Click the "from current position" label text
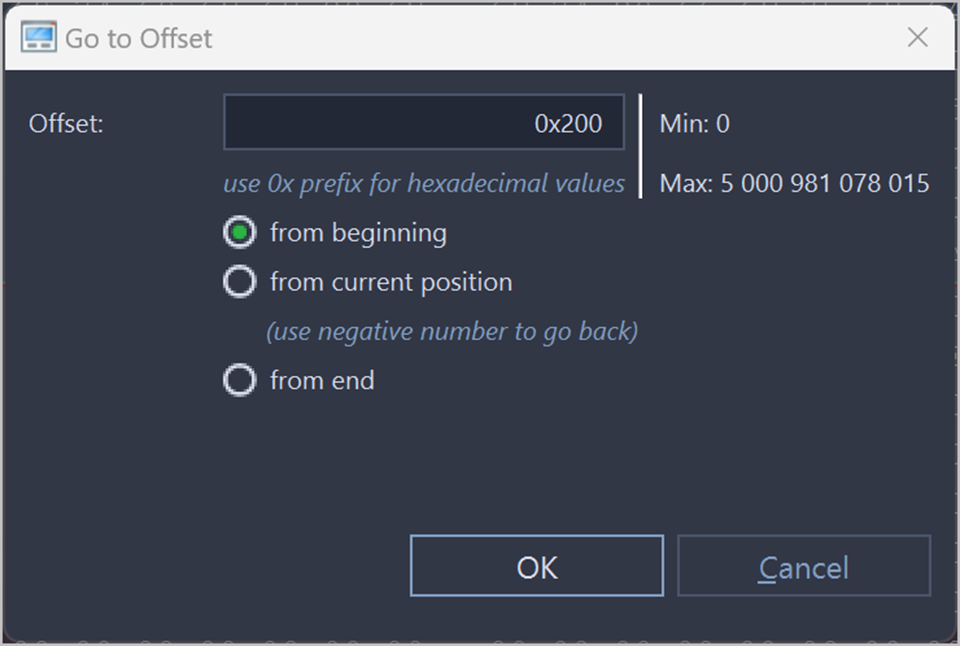Viewport: 960px width, 646px height. [390, 282]
